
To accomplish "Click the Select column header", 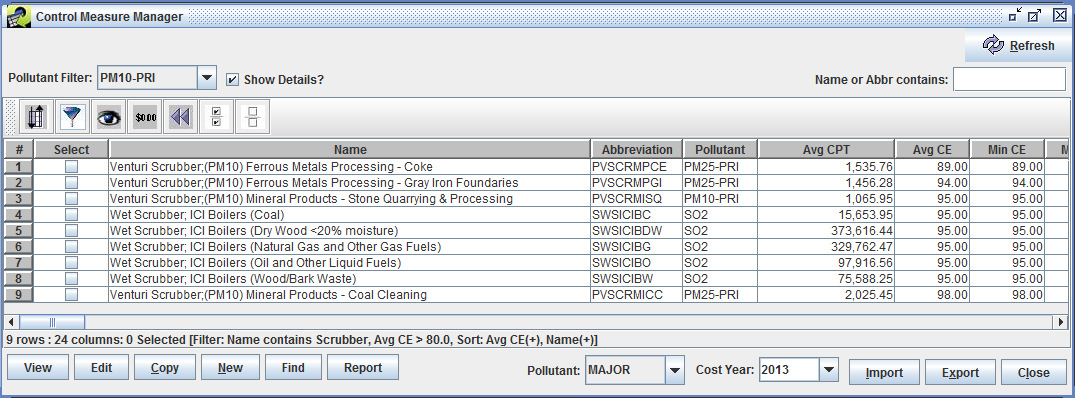I will [71, 149].
